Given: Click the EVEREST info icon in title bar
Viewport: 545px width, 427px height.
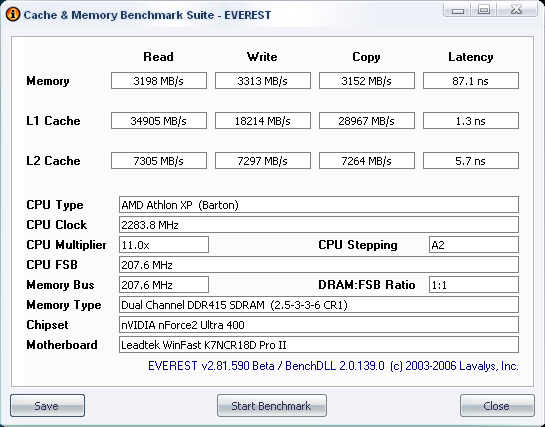Looking at the screenshot, I should (x=13, y=15).
